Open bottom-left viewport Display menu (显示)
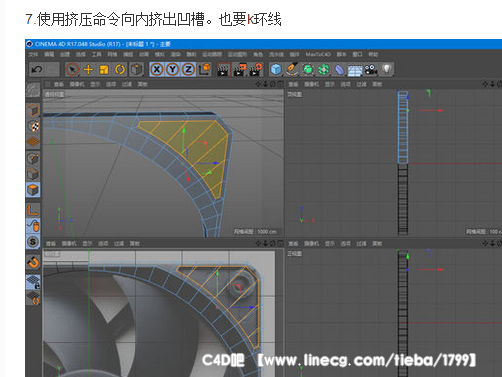The image size is (502, 377). (x=87, y=244)
